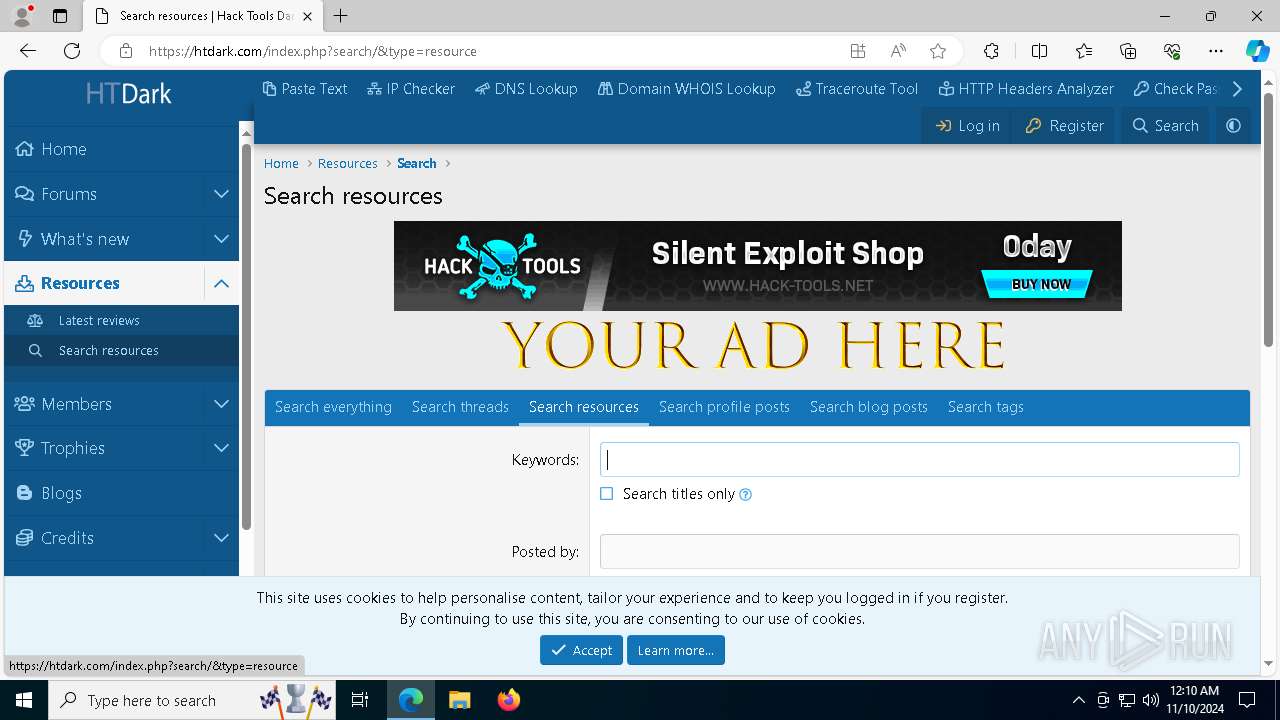Switch to the Search threads tab
The image size is (1280, 720).
click(460, 407)
